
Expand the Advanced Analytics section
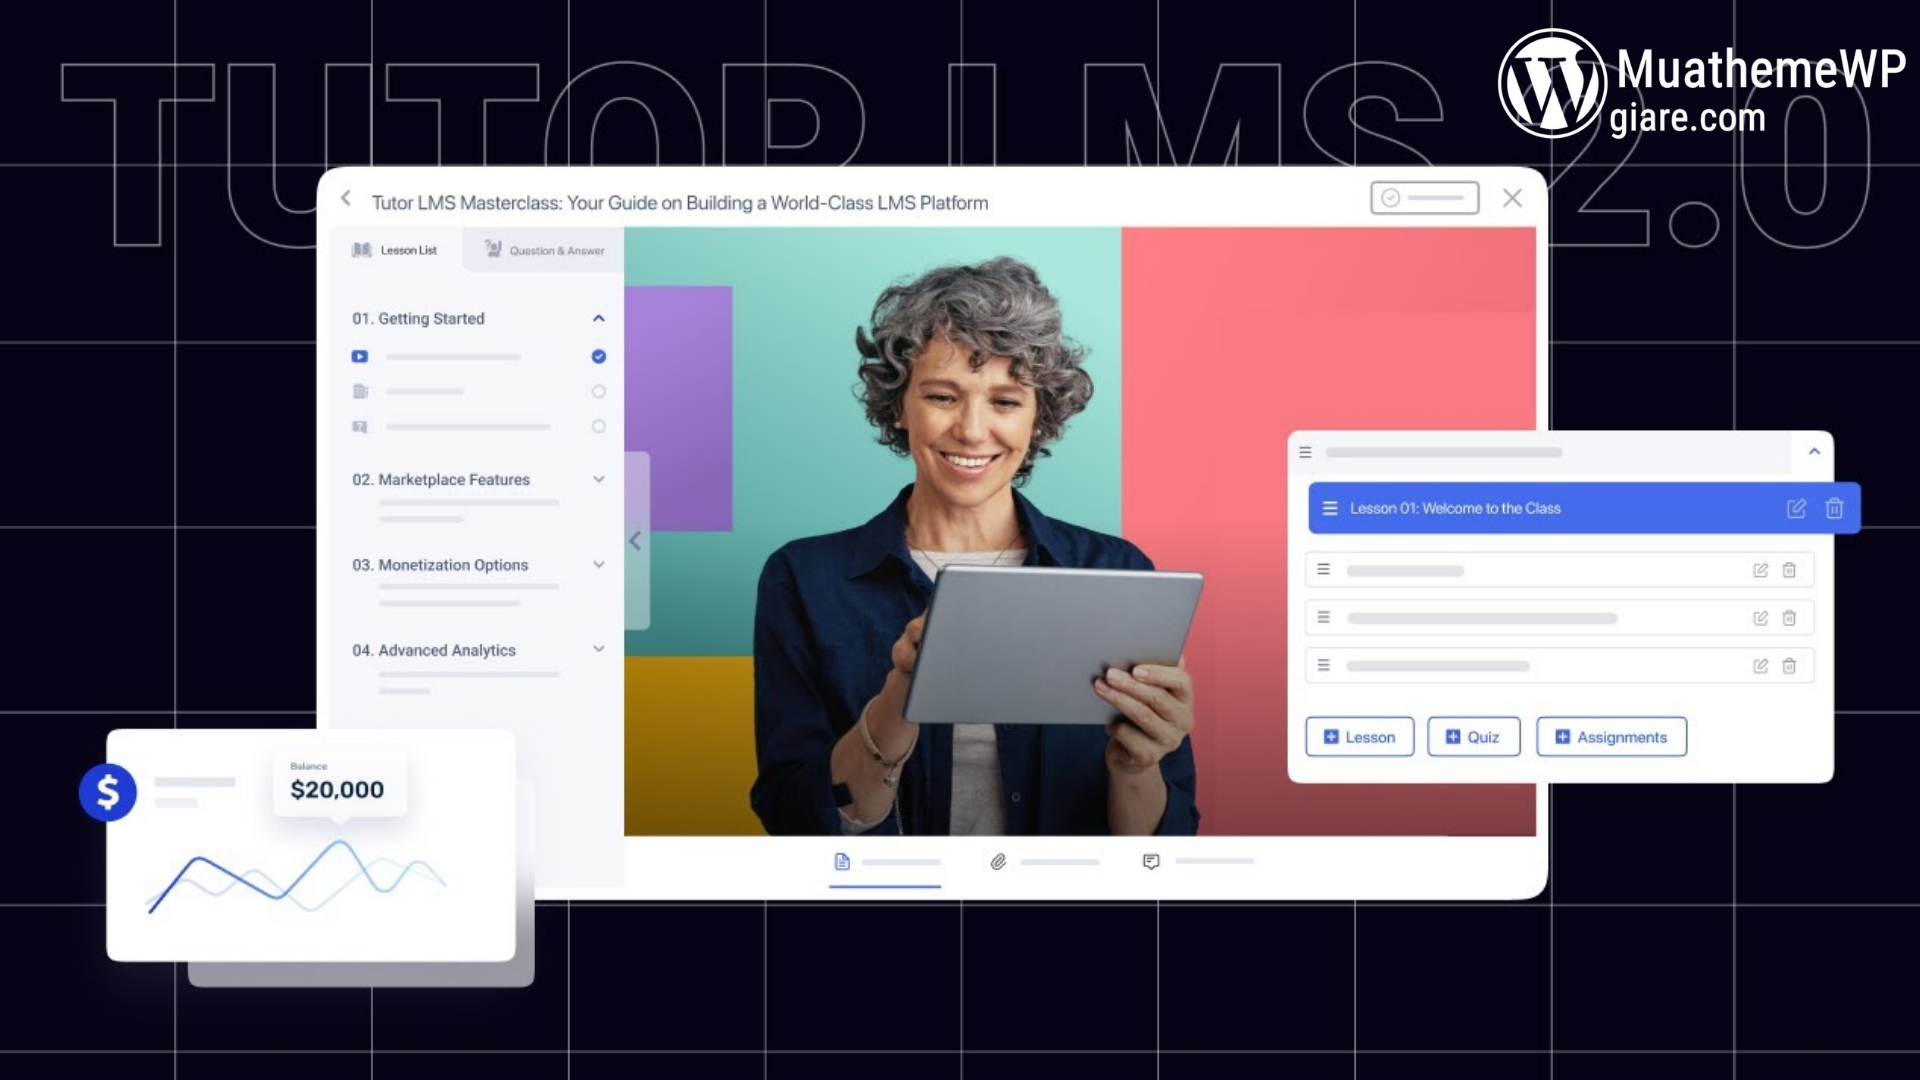click(599, 649)
